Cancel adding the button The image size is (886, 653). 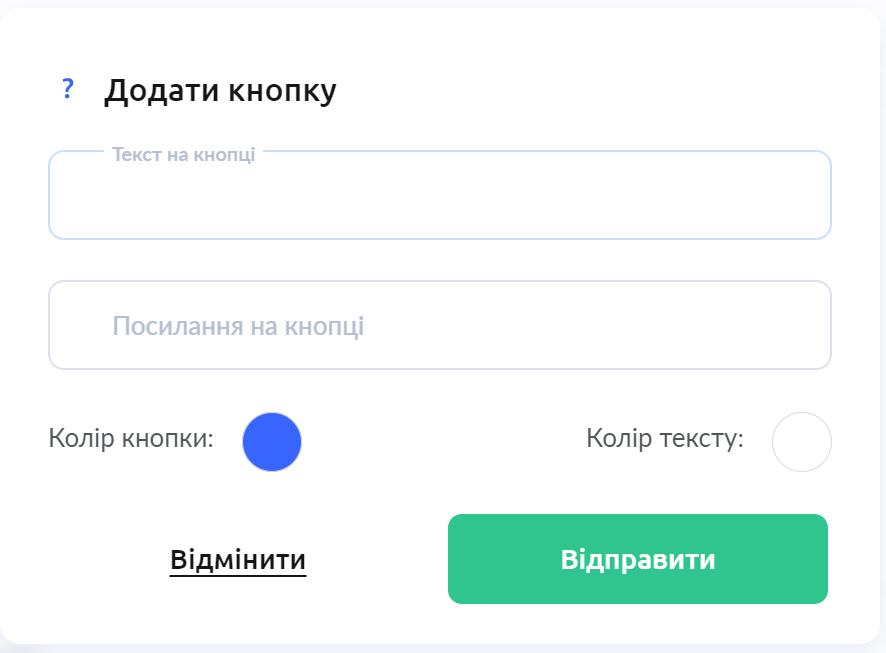point(238,559)
